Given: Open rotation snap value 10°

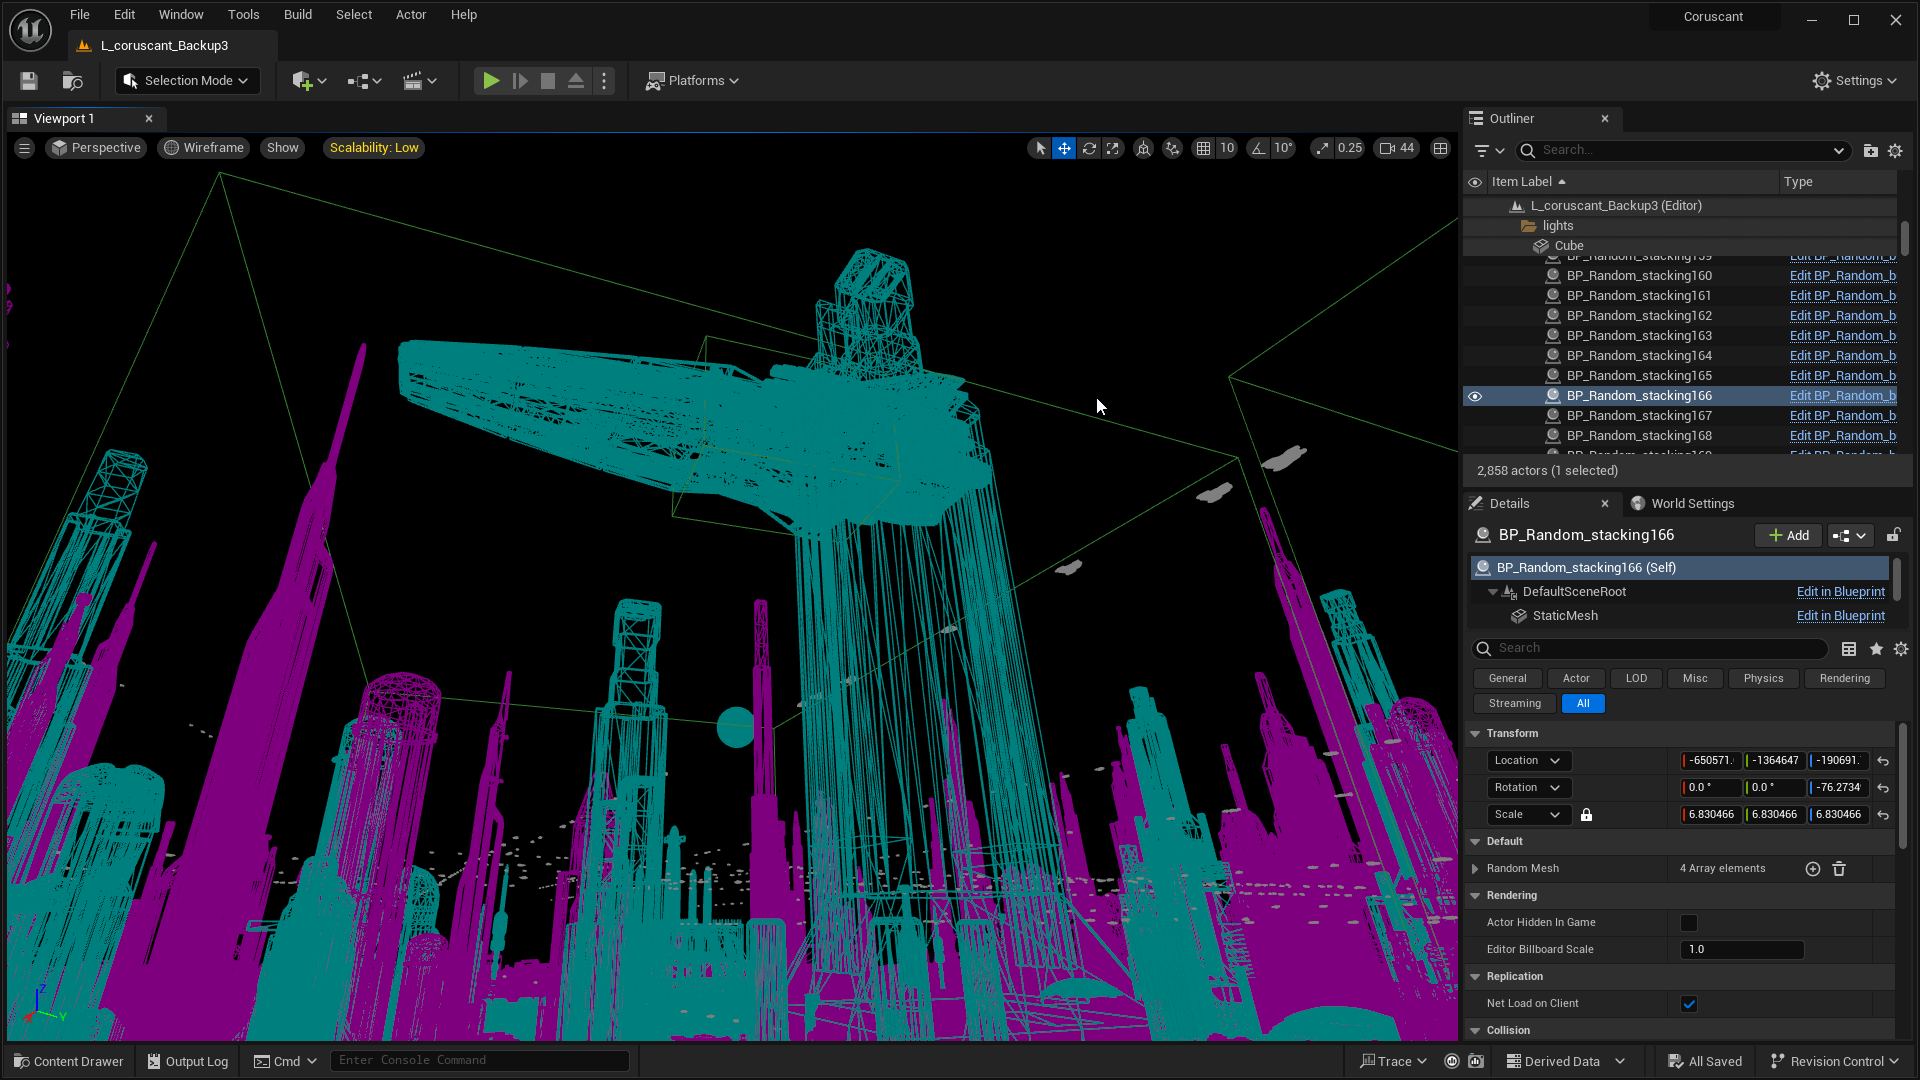Looking at the screenshot, I should [x=1283, y=148].
